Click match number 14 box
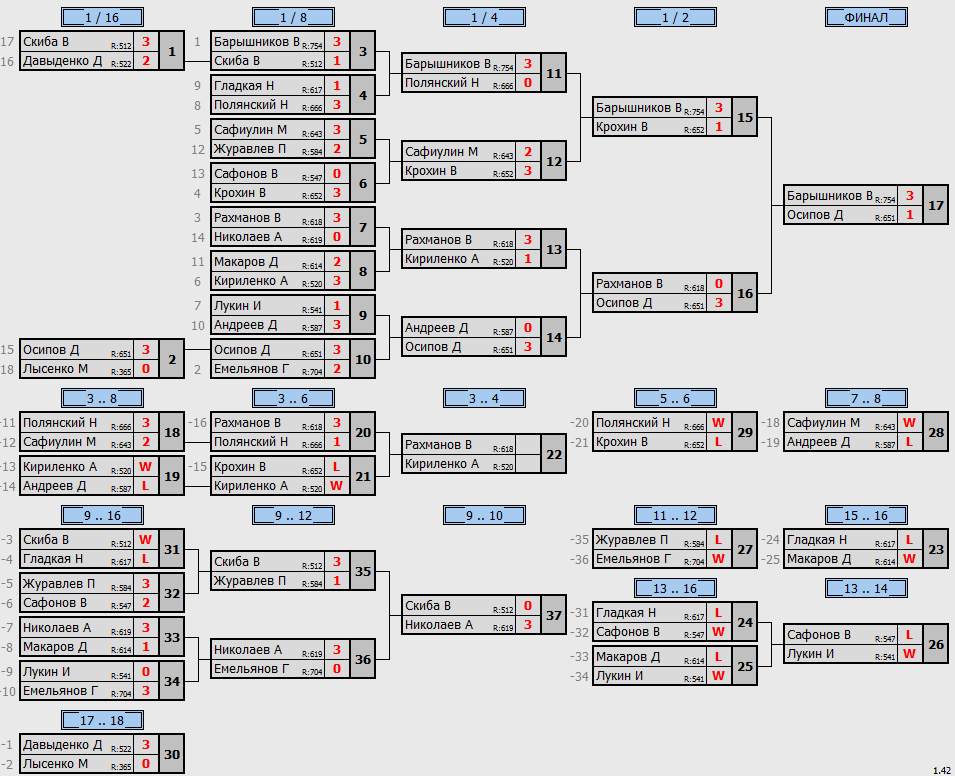This screenshot has width=955, height=776. [554, 337]
